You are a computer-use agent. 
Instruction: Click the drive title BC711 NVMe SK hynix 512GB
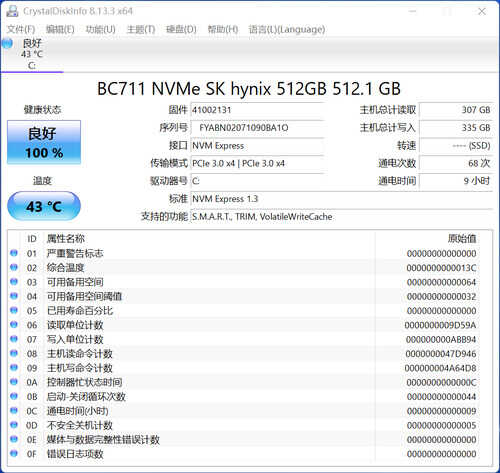point(249,89)
